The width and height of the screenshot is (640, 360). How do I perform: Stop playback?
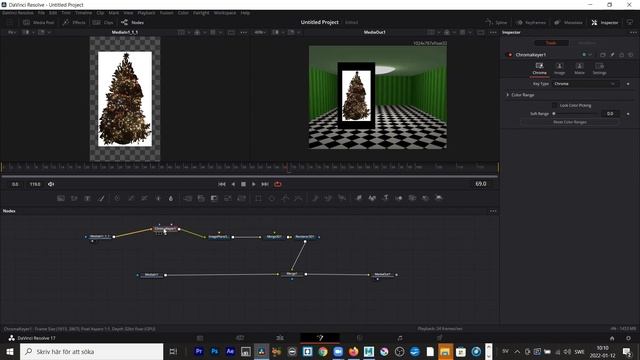pyautogui.click(x=243, y=184)
